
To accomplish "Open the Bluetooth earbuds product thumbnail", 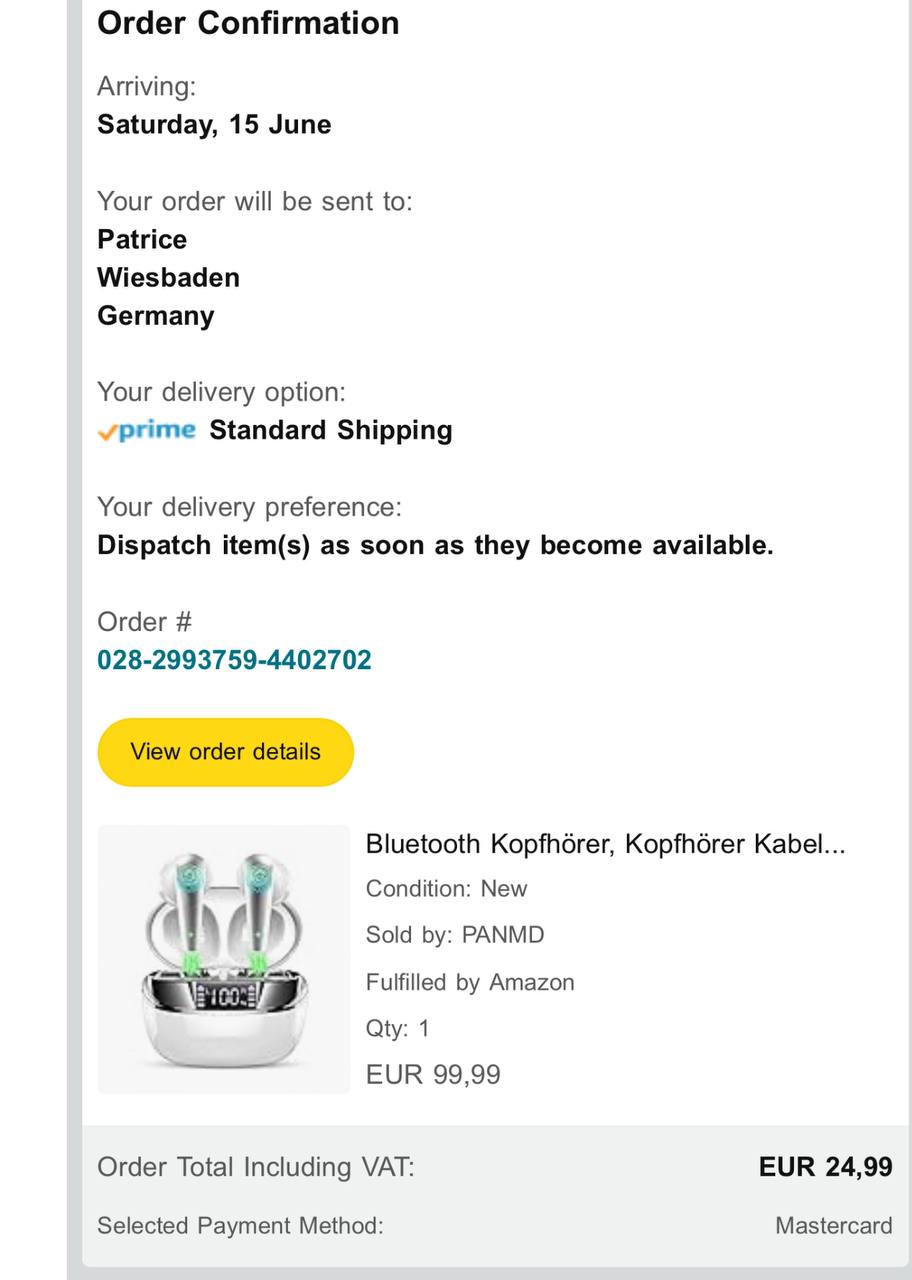I will pos(224,959).
